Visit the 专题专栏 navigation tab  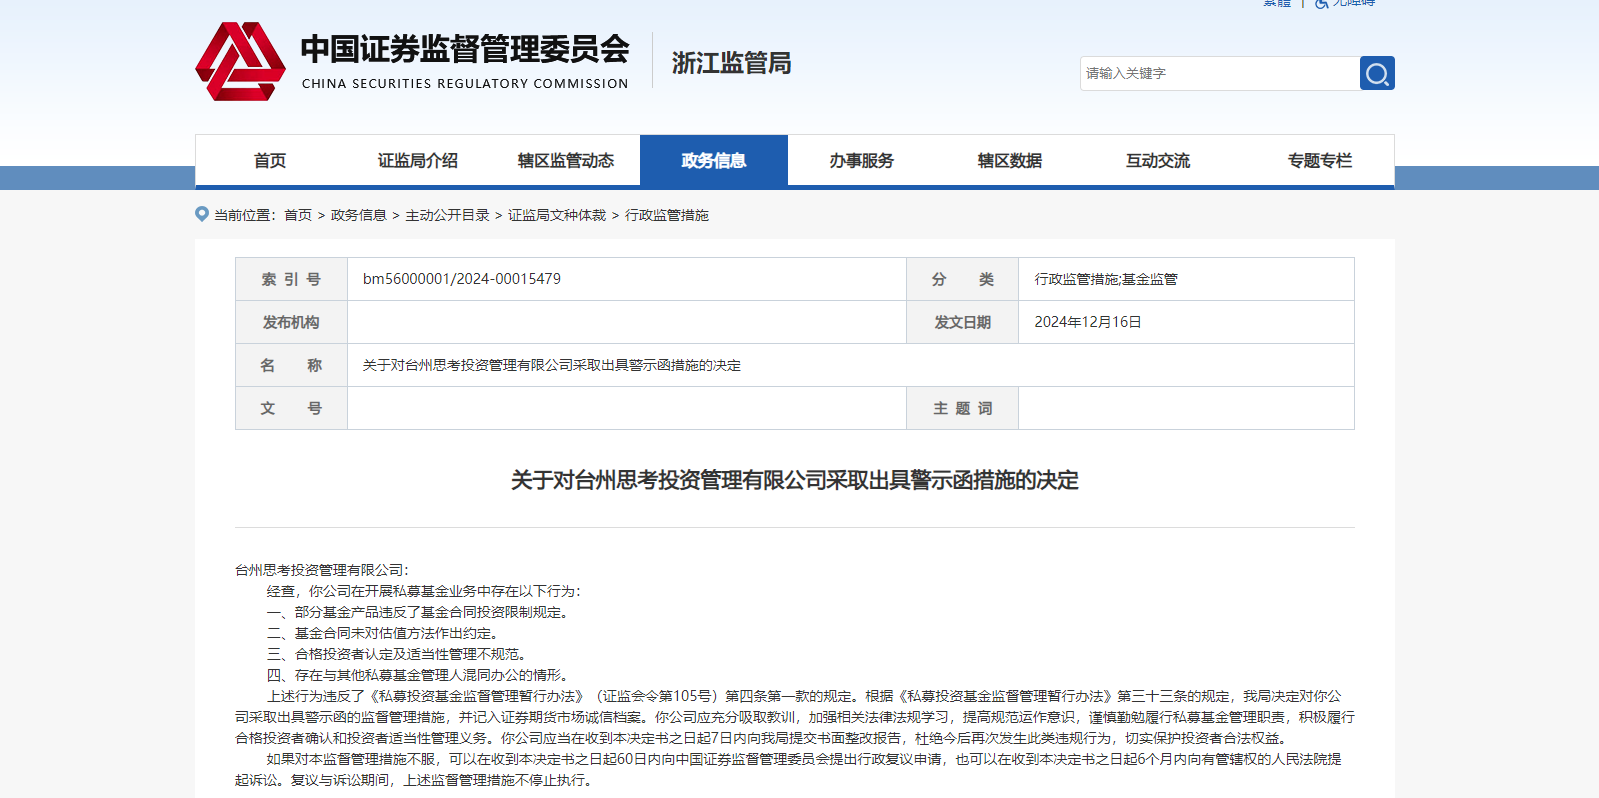point(1319,161)
